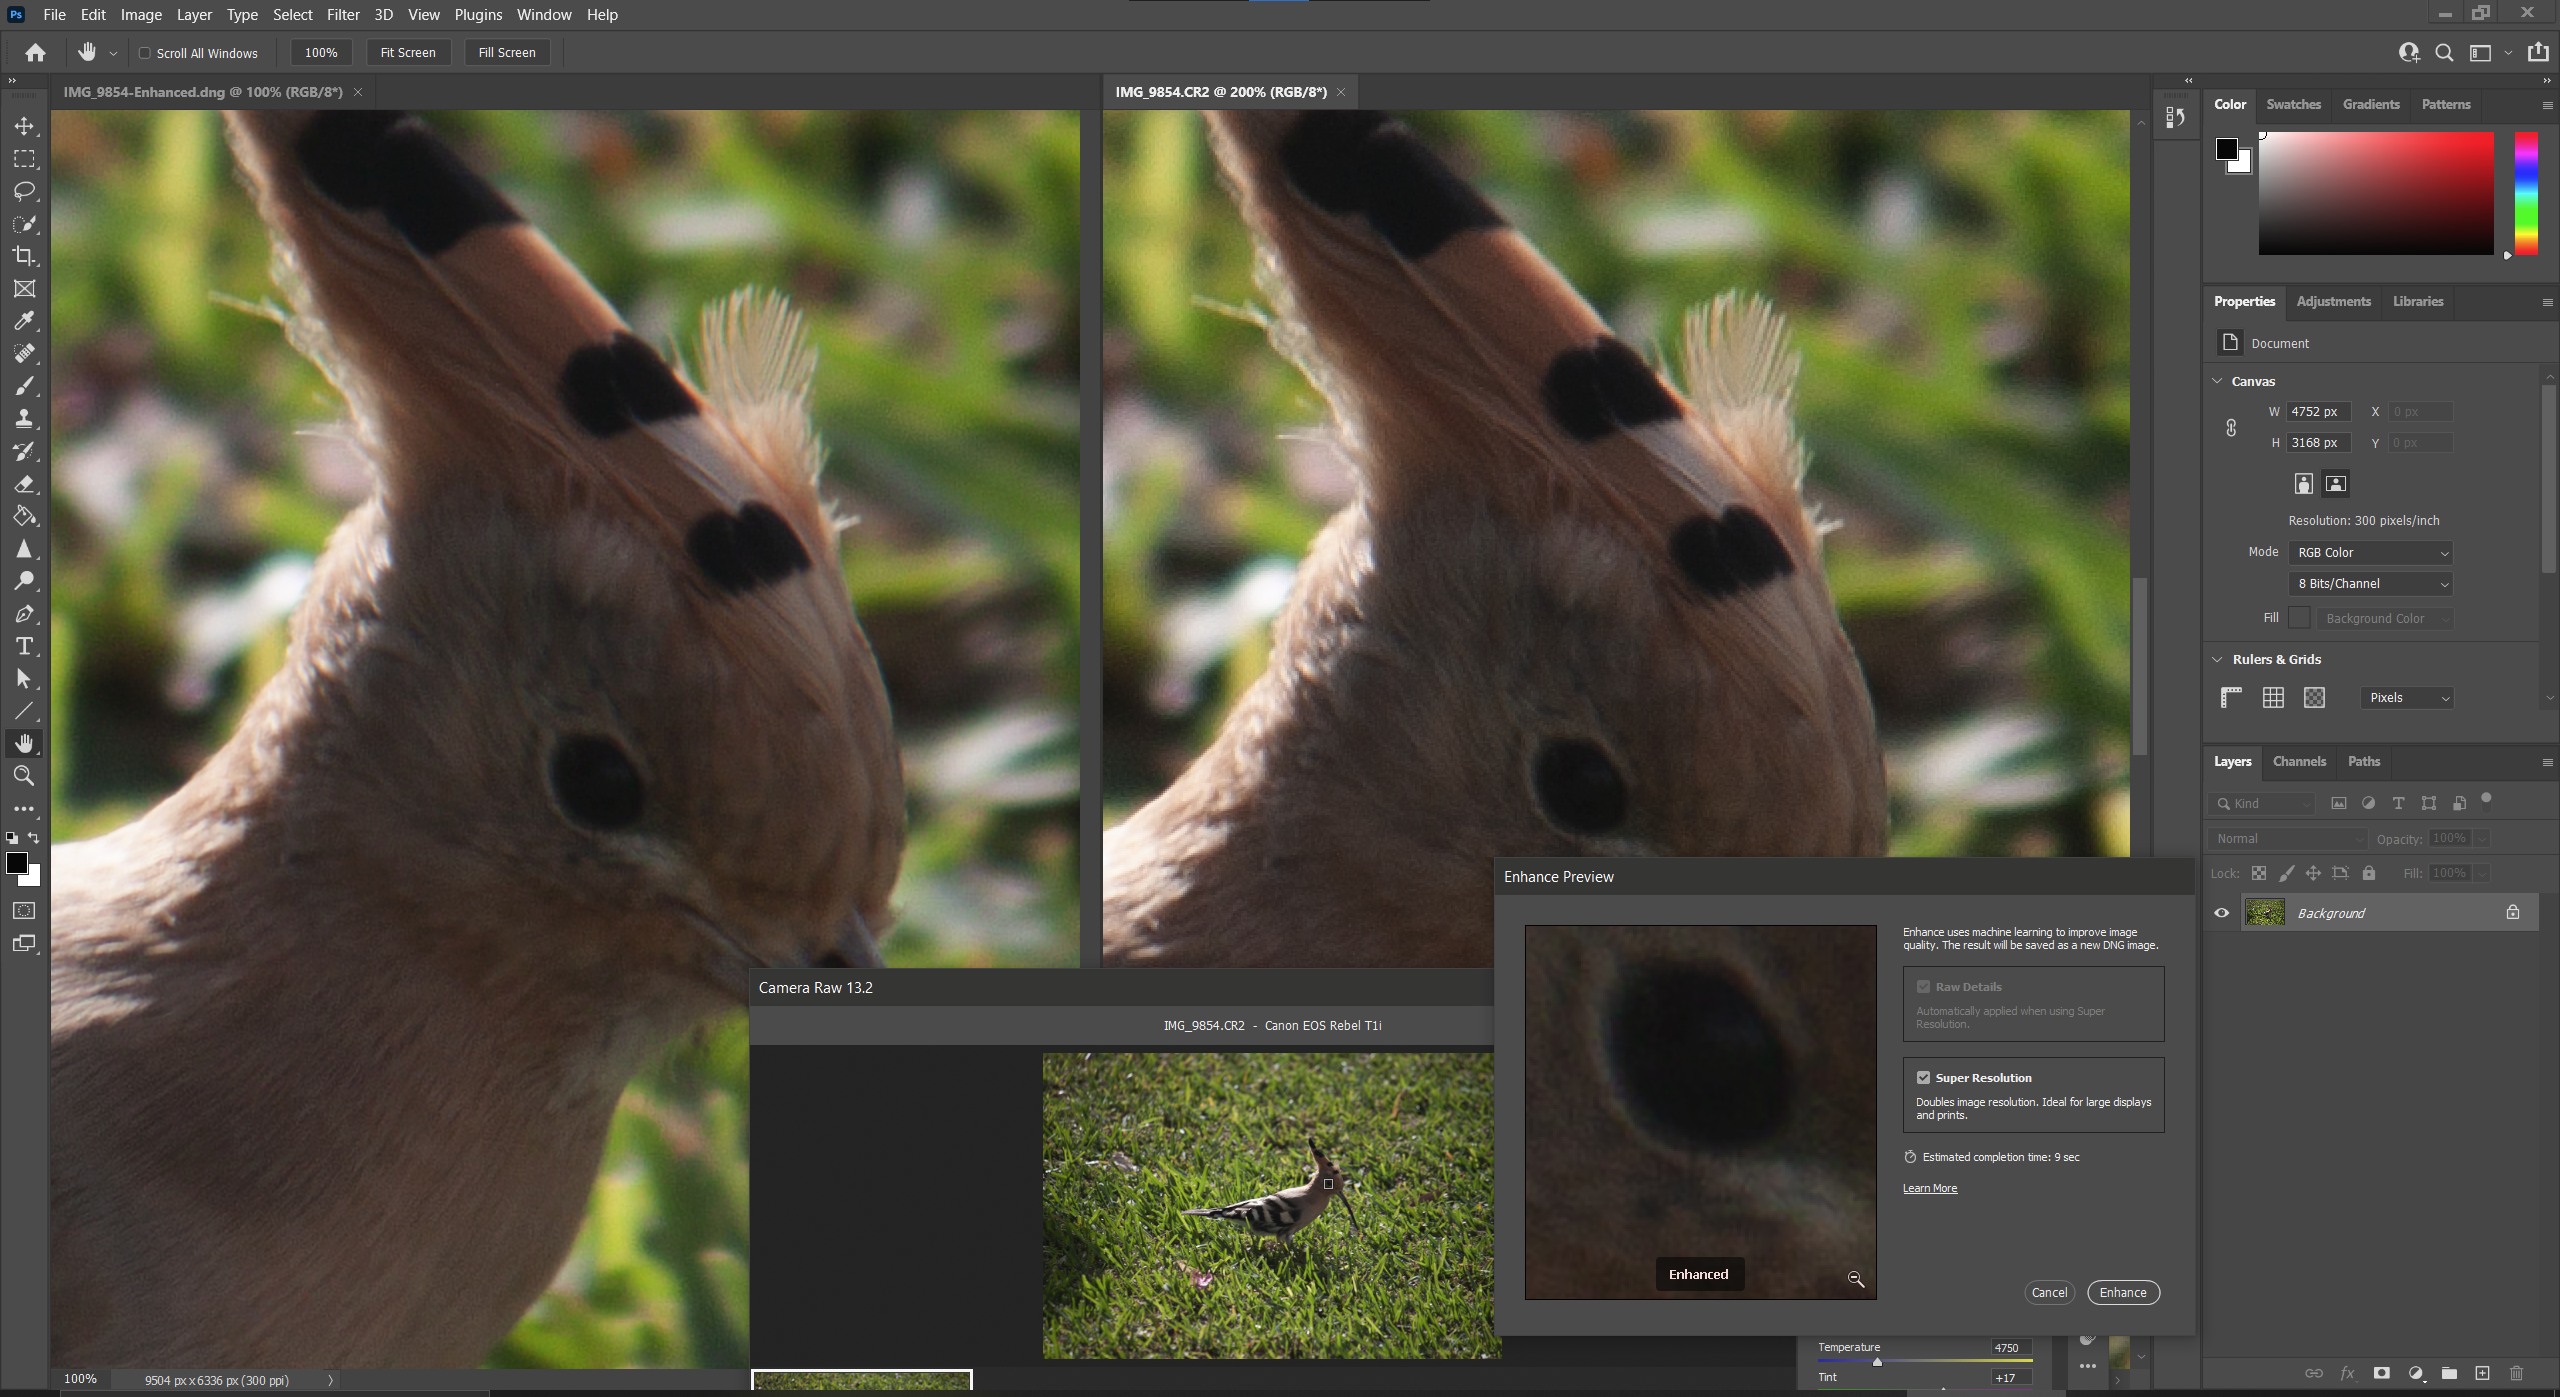Select the Move tool
This screenshot has height=1397, width=2560.
pyautogui.click(x=24, y=126)
